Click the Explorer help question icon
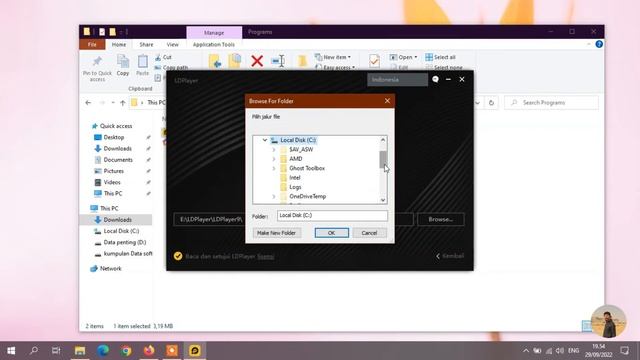Viewport: 640px width, 360px height. coord(599,44)
